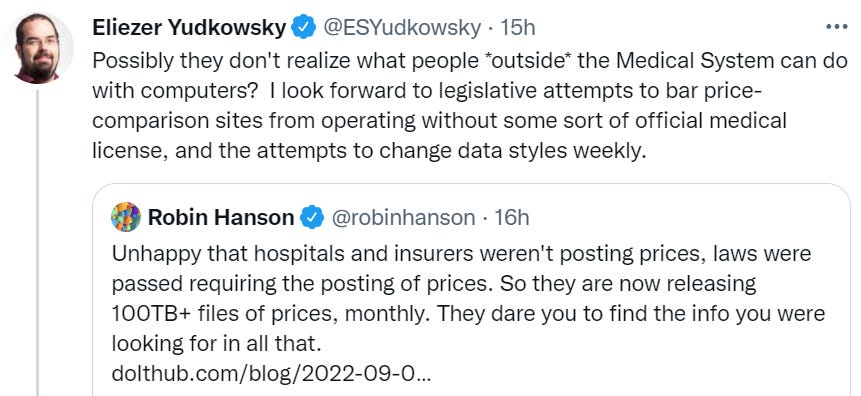This screenshot has height=396, width=861.
Task: Click Eliezer Yudkowsky's blue verified badge
Action: (303, 27)
